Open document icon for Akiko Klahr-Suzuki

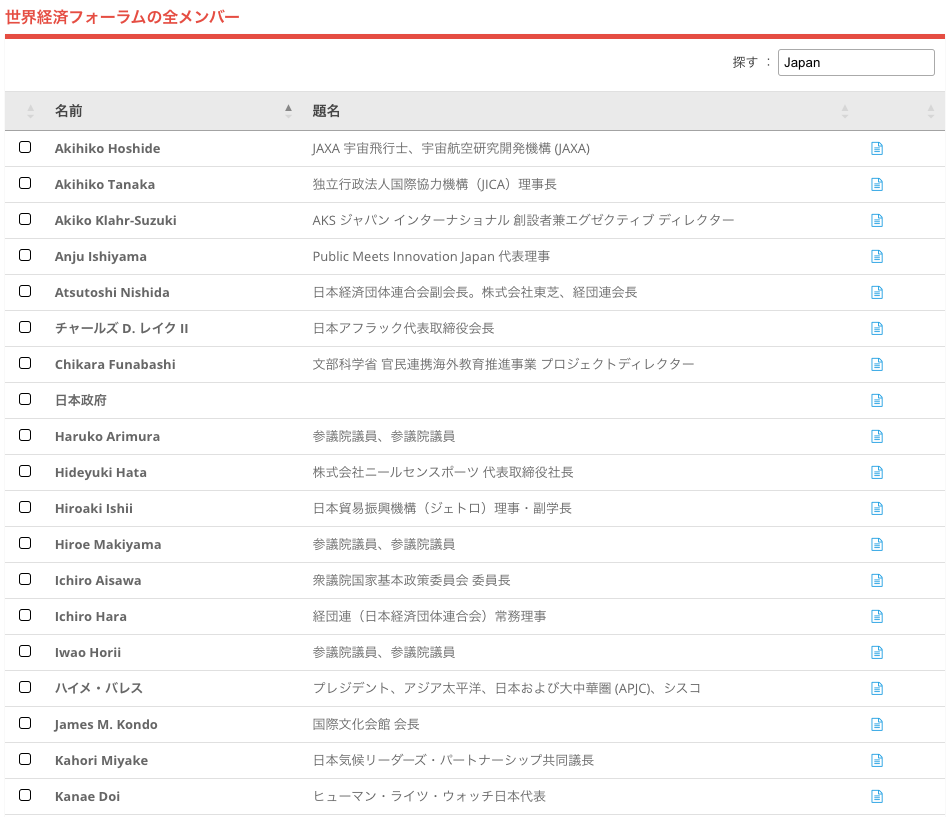pyautogui.click(x=877, y=221)
